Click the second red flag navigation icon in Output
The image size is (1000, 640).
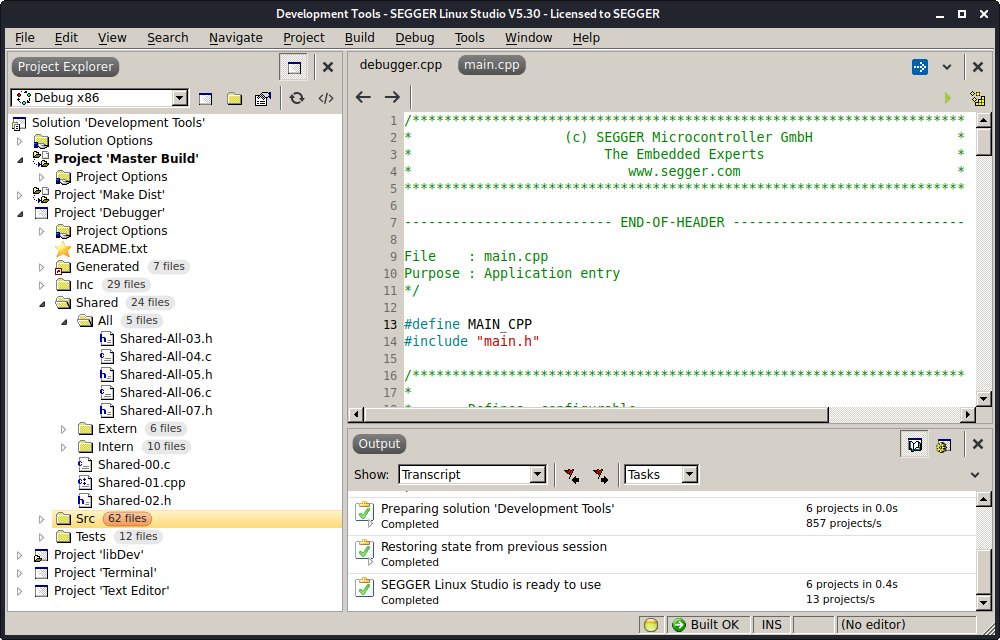point(600,475)
